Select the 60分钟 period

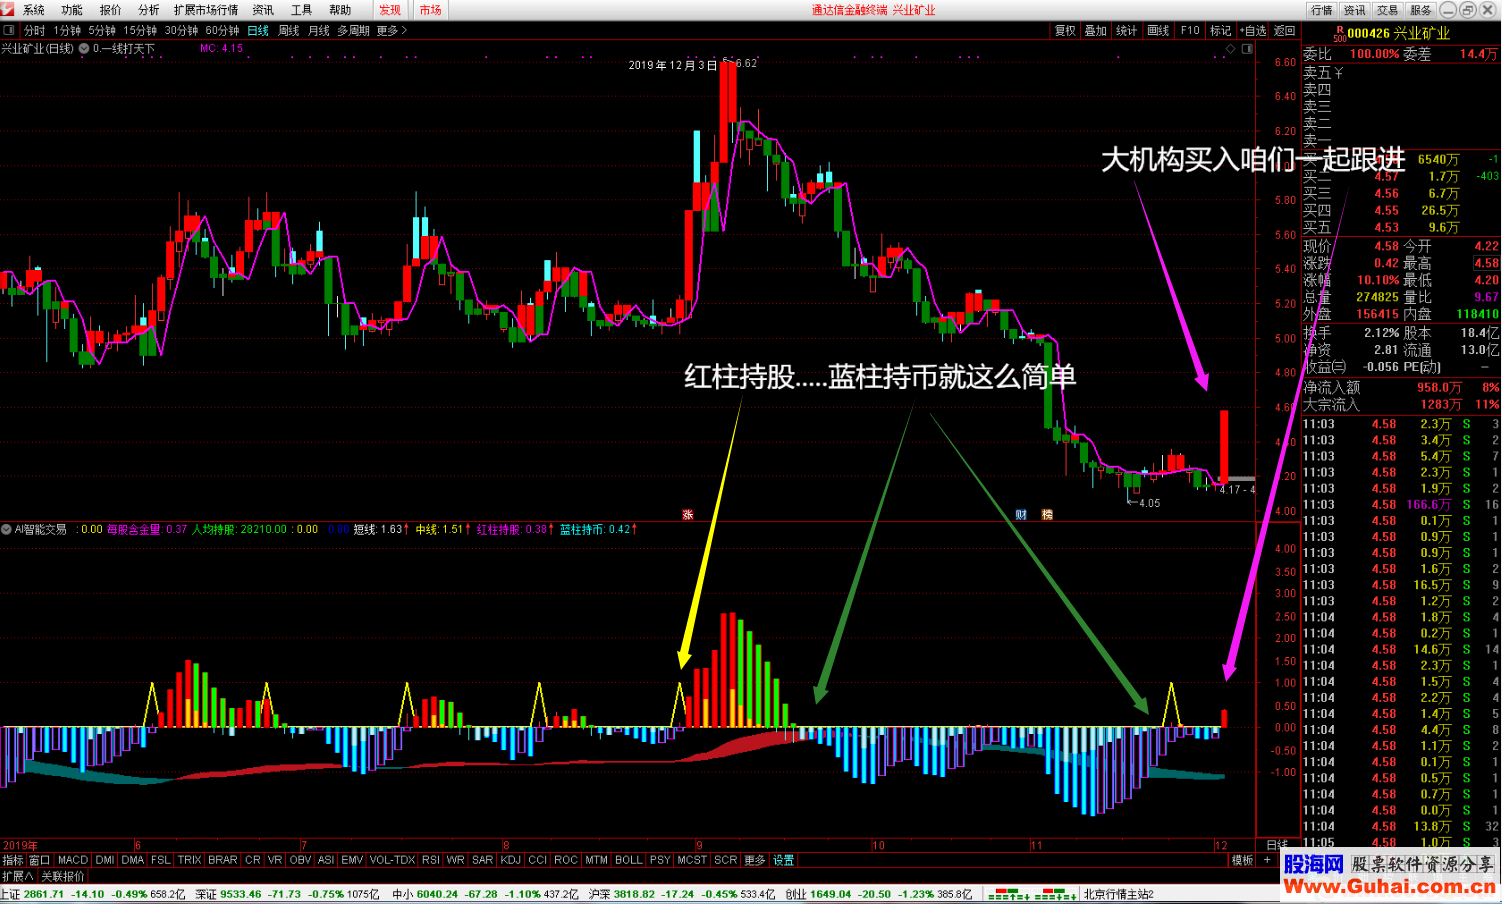223,31
